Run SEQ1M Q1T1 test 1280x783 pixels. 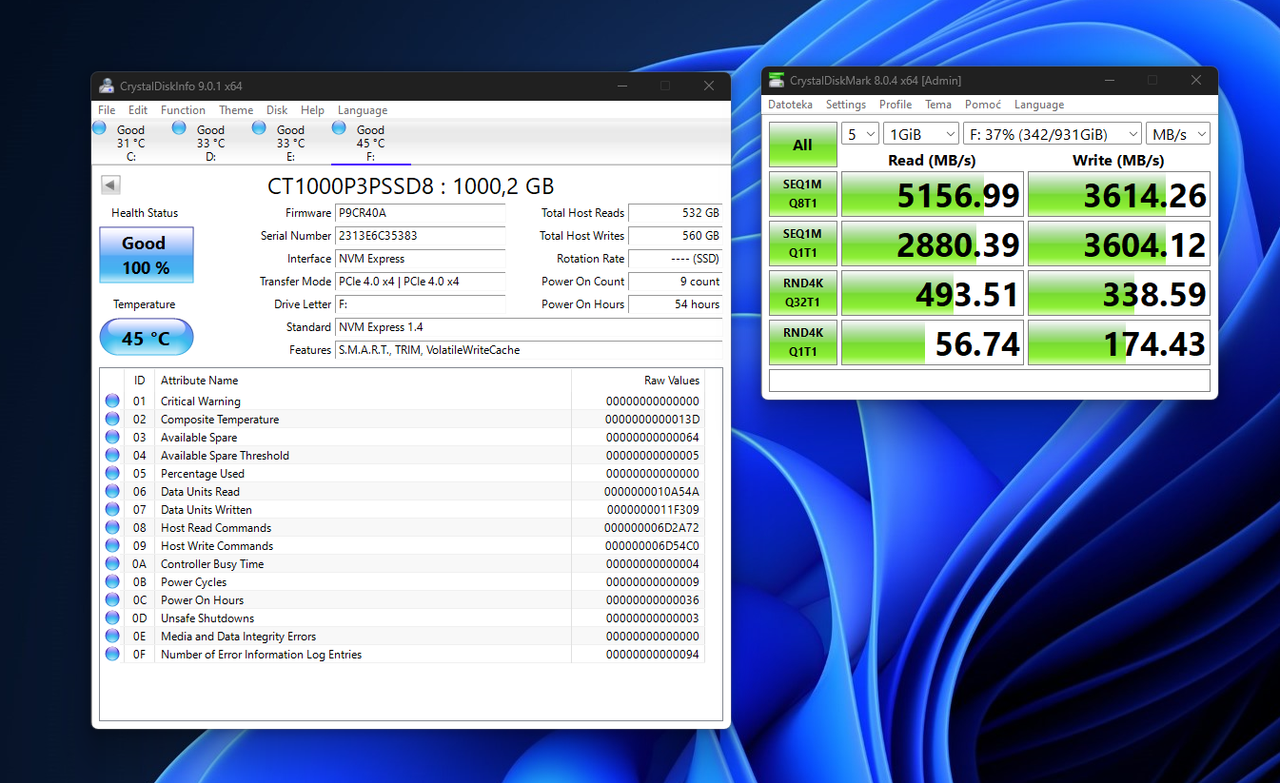point(803,243)
